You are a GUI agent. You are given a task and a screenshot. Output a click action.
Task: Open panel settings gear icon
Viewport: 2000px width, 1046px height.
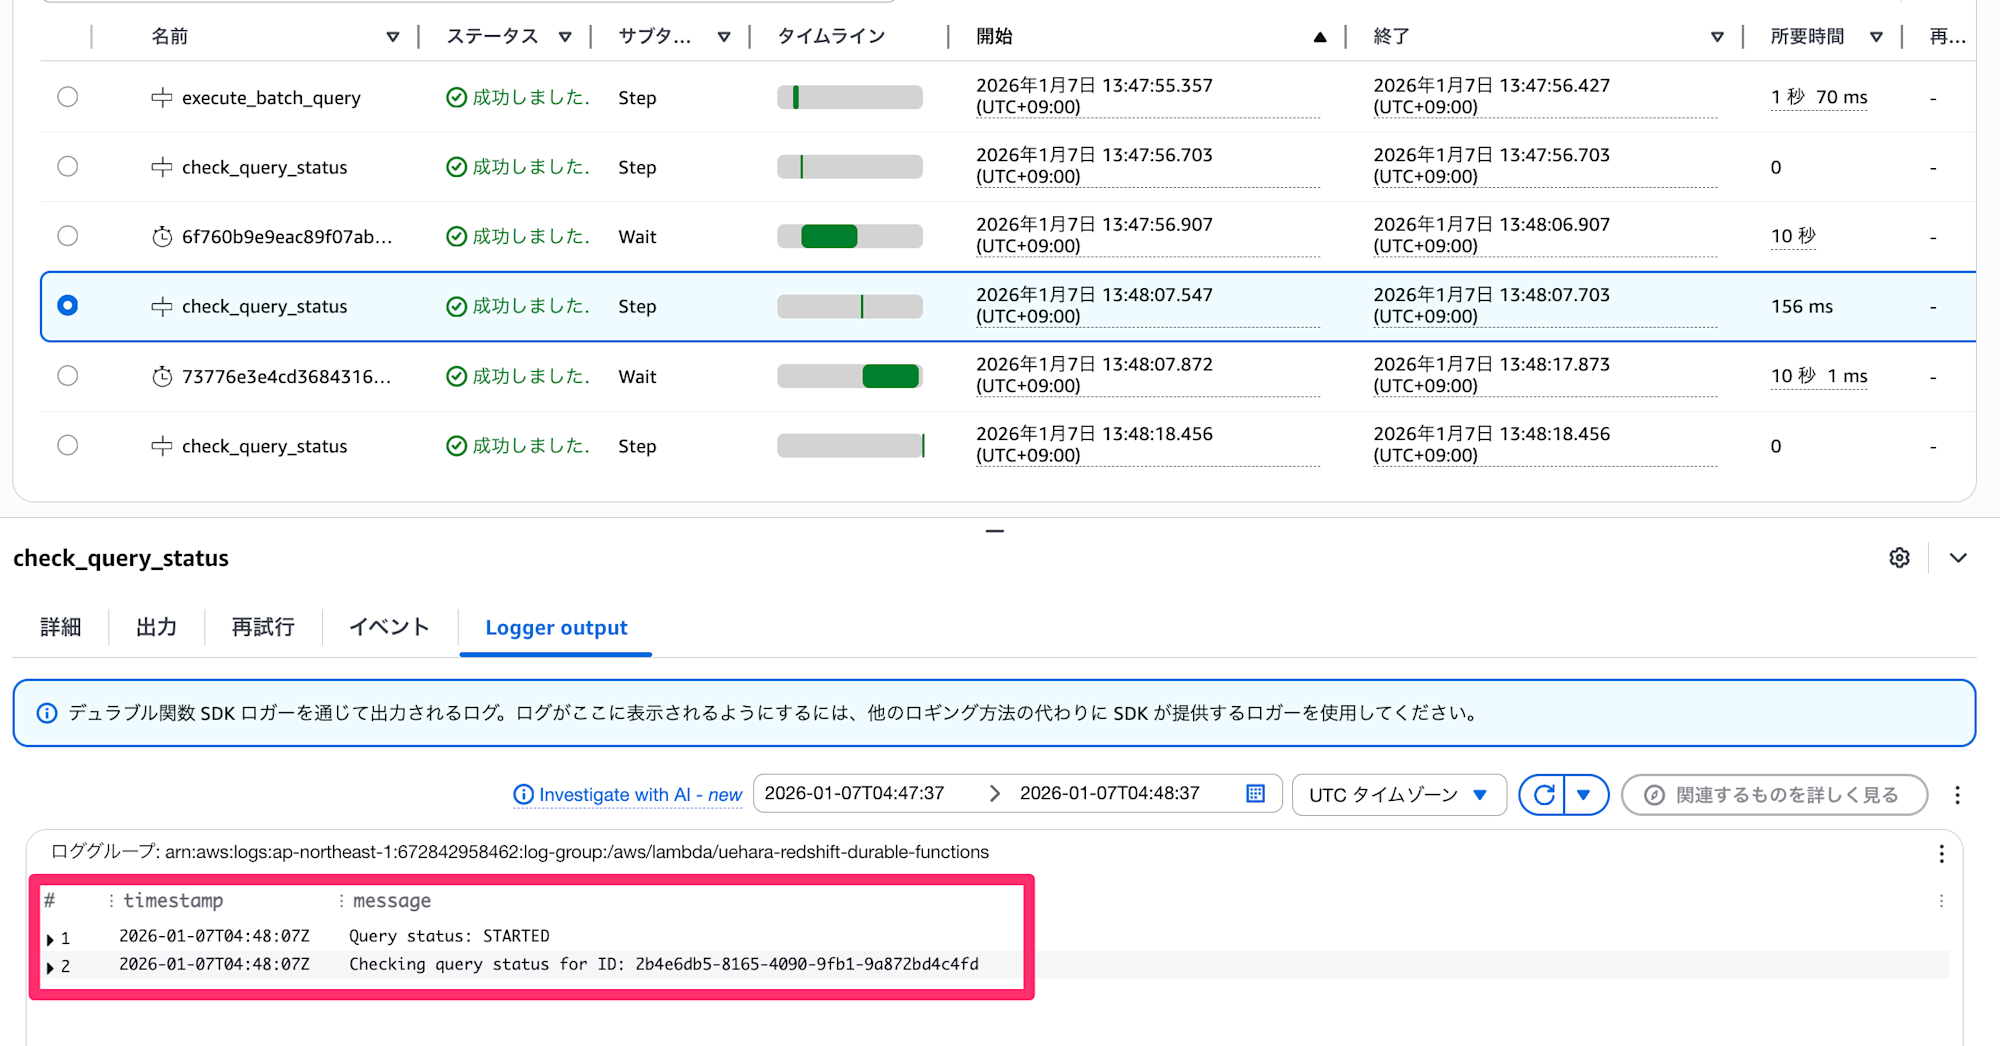[x=1899, y=558]
